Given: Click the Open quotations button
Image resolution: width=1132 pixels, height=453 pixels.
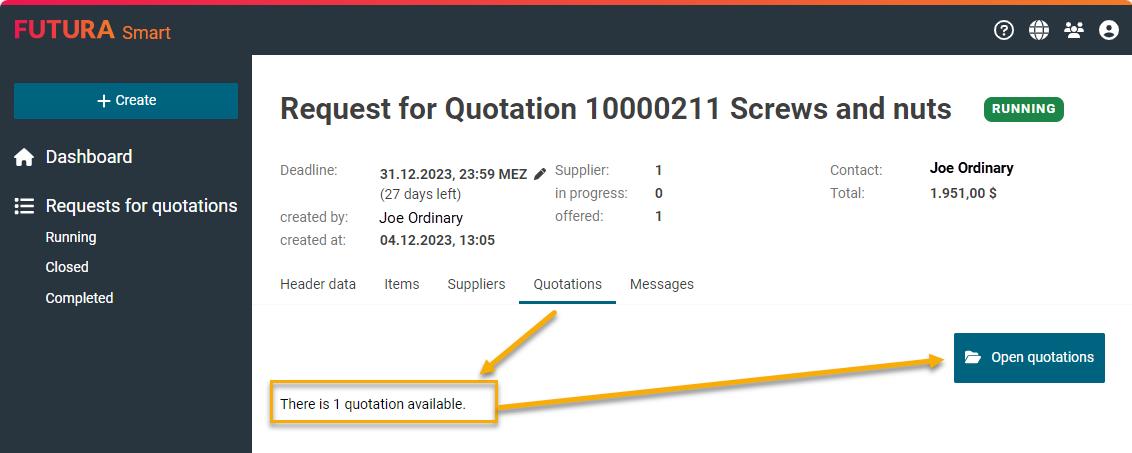Looking at the screenshot, I should click(1029, 357).
